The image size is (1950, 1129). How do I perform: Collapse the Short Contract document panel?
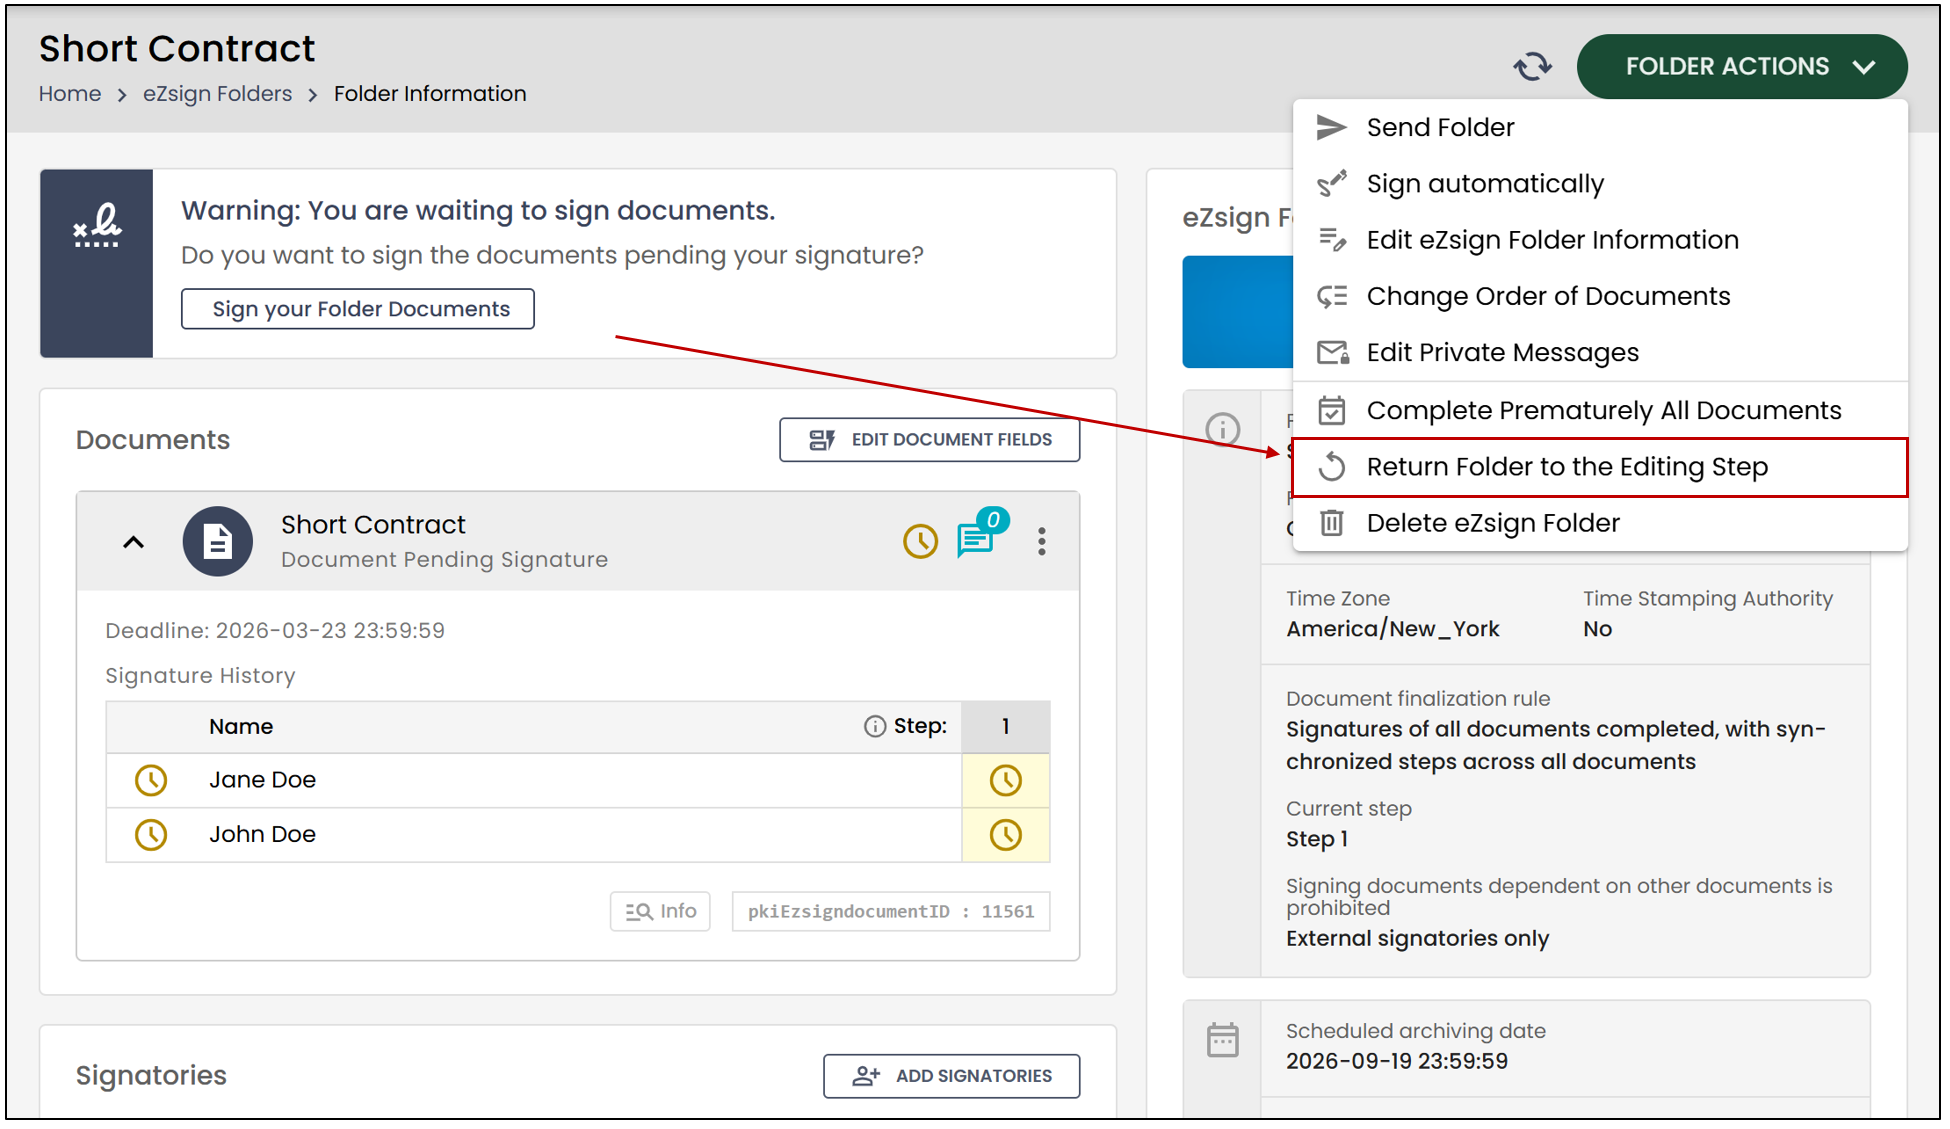[x=133, y=542]
